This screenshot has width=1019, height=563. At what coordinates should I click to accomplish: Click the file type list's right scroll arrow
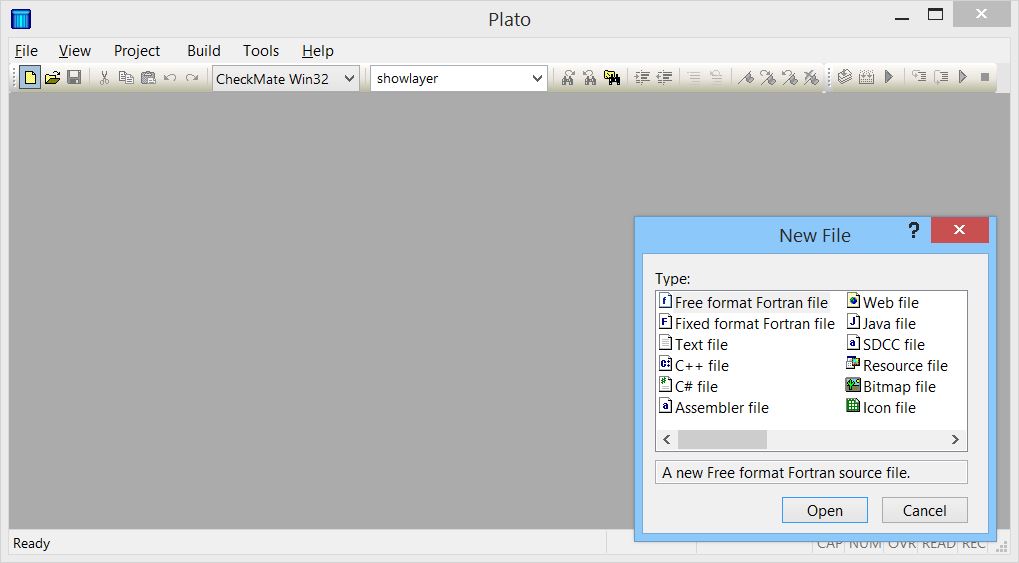point(956,440)
